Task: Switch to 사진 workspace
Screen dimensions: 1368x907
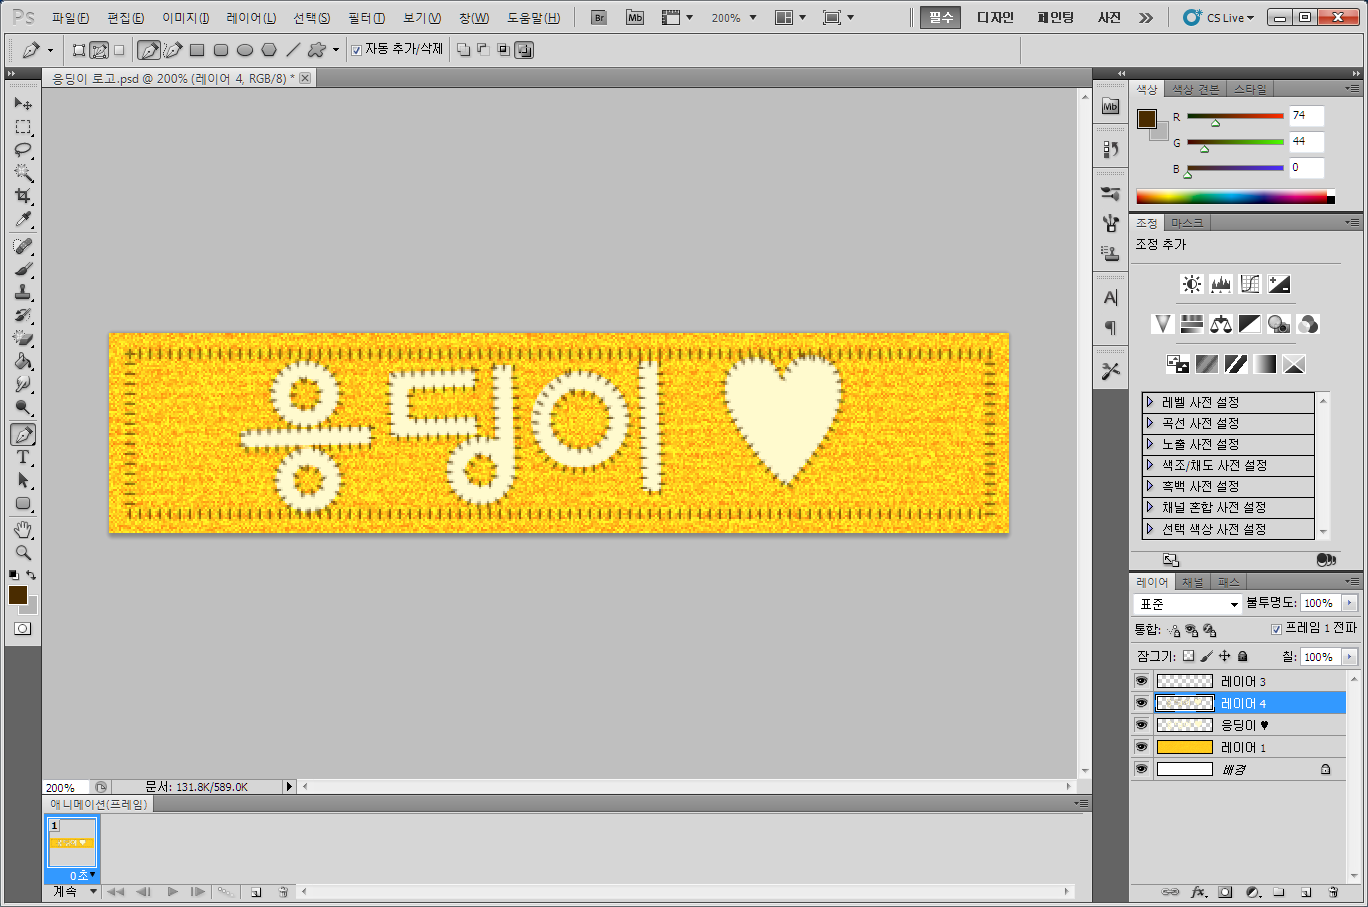Action: 1109,18
